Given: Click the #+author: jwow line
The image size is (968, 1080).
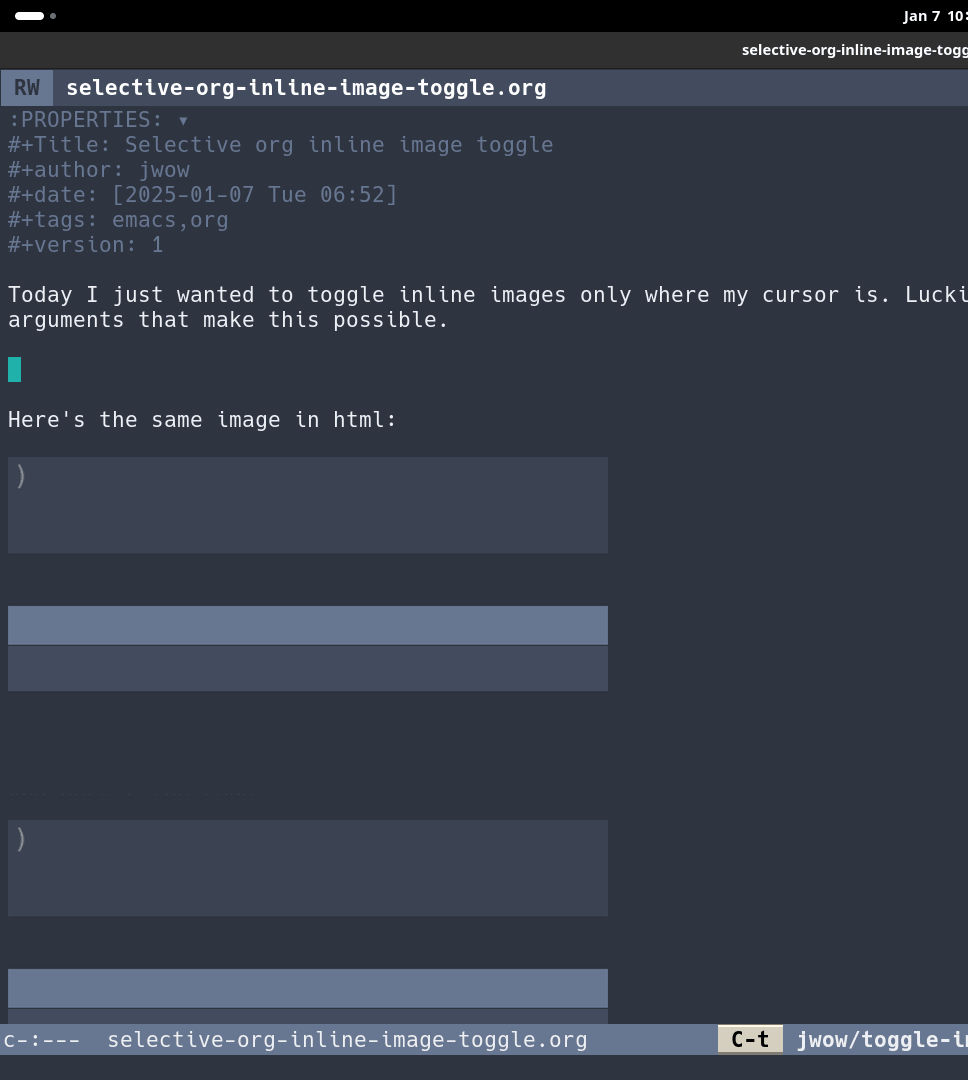Looking at the screenshot, I should coord(99,170).
